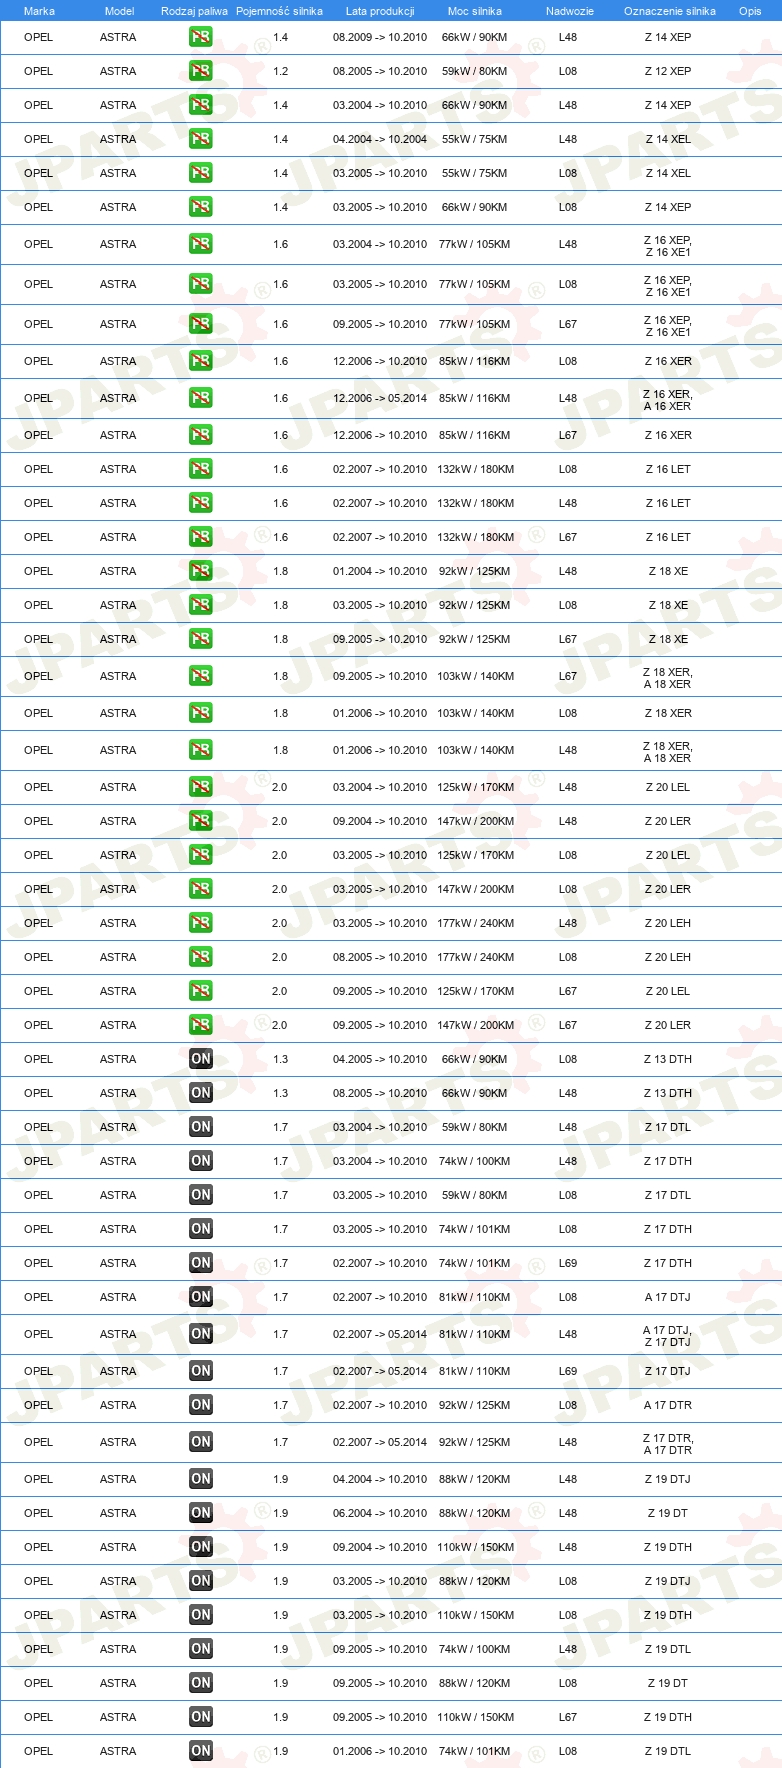Select Z 13 DTH in the L08 row
Viewport: 782px width, 1768px height.
click(668, 1059)
